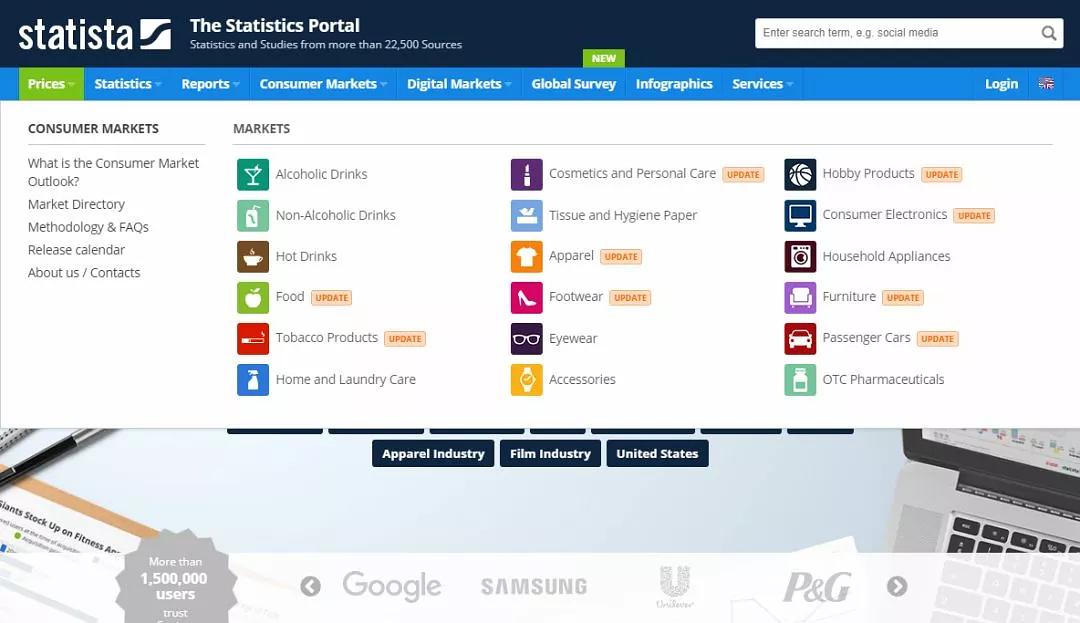1080x623 pixels.
Task: Click the Apparel t-shirt icon
Action: pyautogui.click(x=527, y=257)
